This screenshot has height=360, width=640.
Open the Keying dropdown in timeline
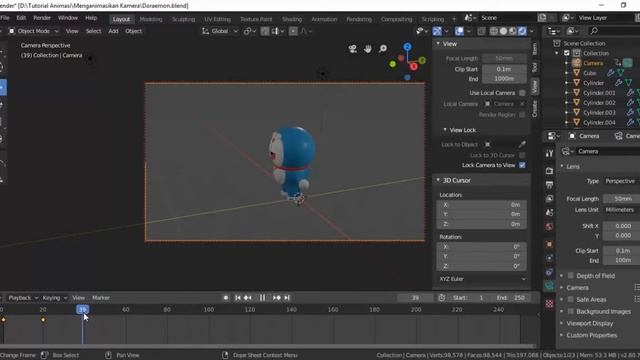[x=55, y=298]
